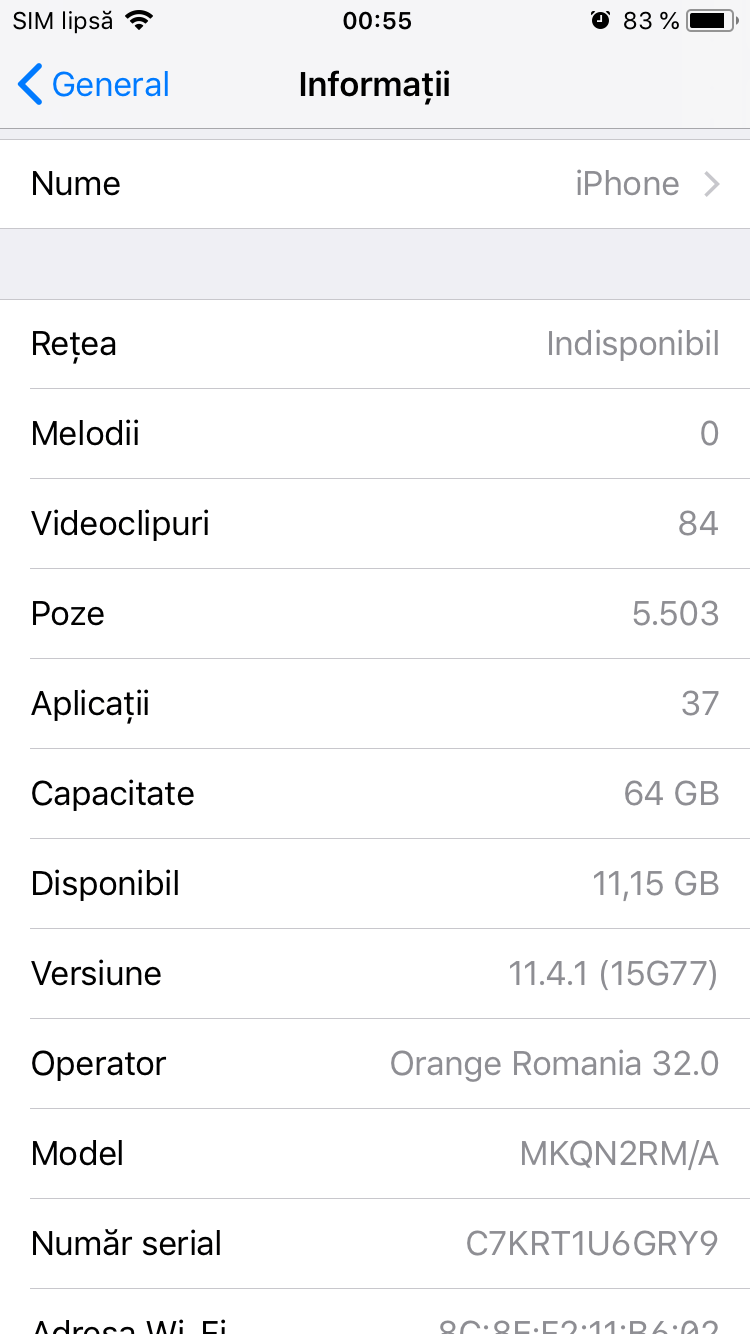Tap the alarm clock status icon

point(600,20)
